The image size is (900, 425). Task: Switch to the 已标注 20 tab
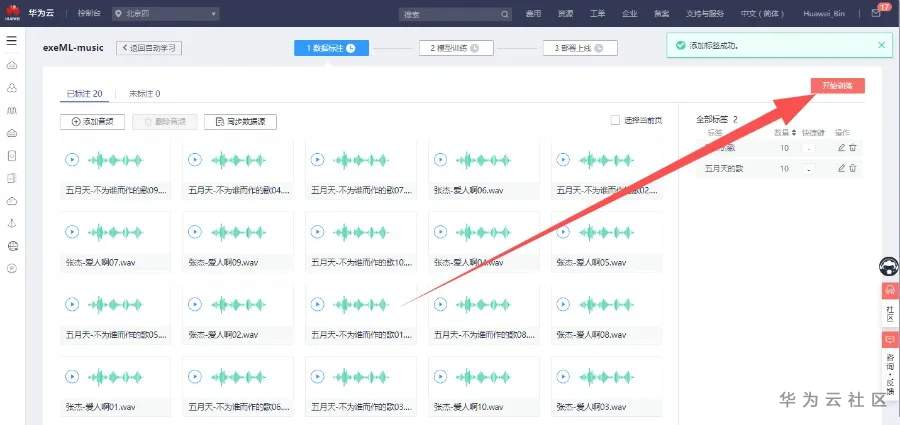pos(84,94)
